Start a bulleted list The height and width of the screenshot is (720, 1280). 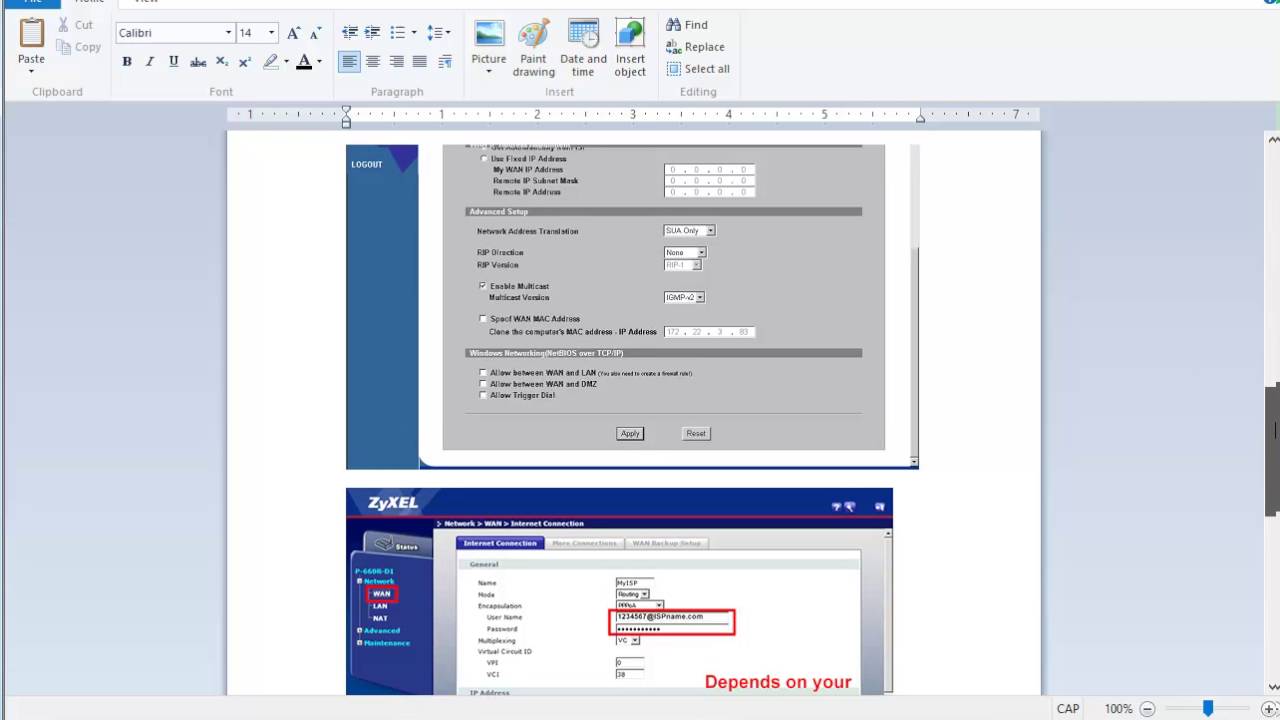click(397, 33)
